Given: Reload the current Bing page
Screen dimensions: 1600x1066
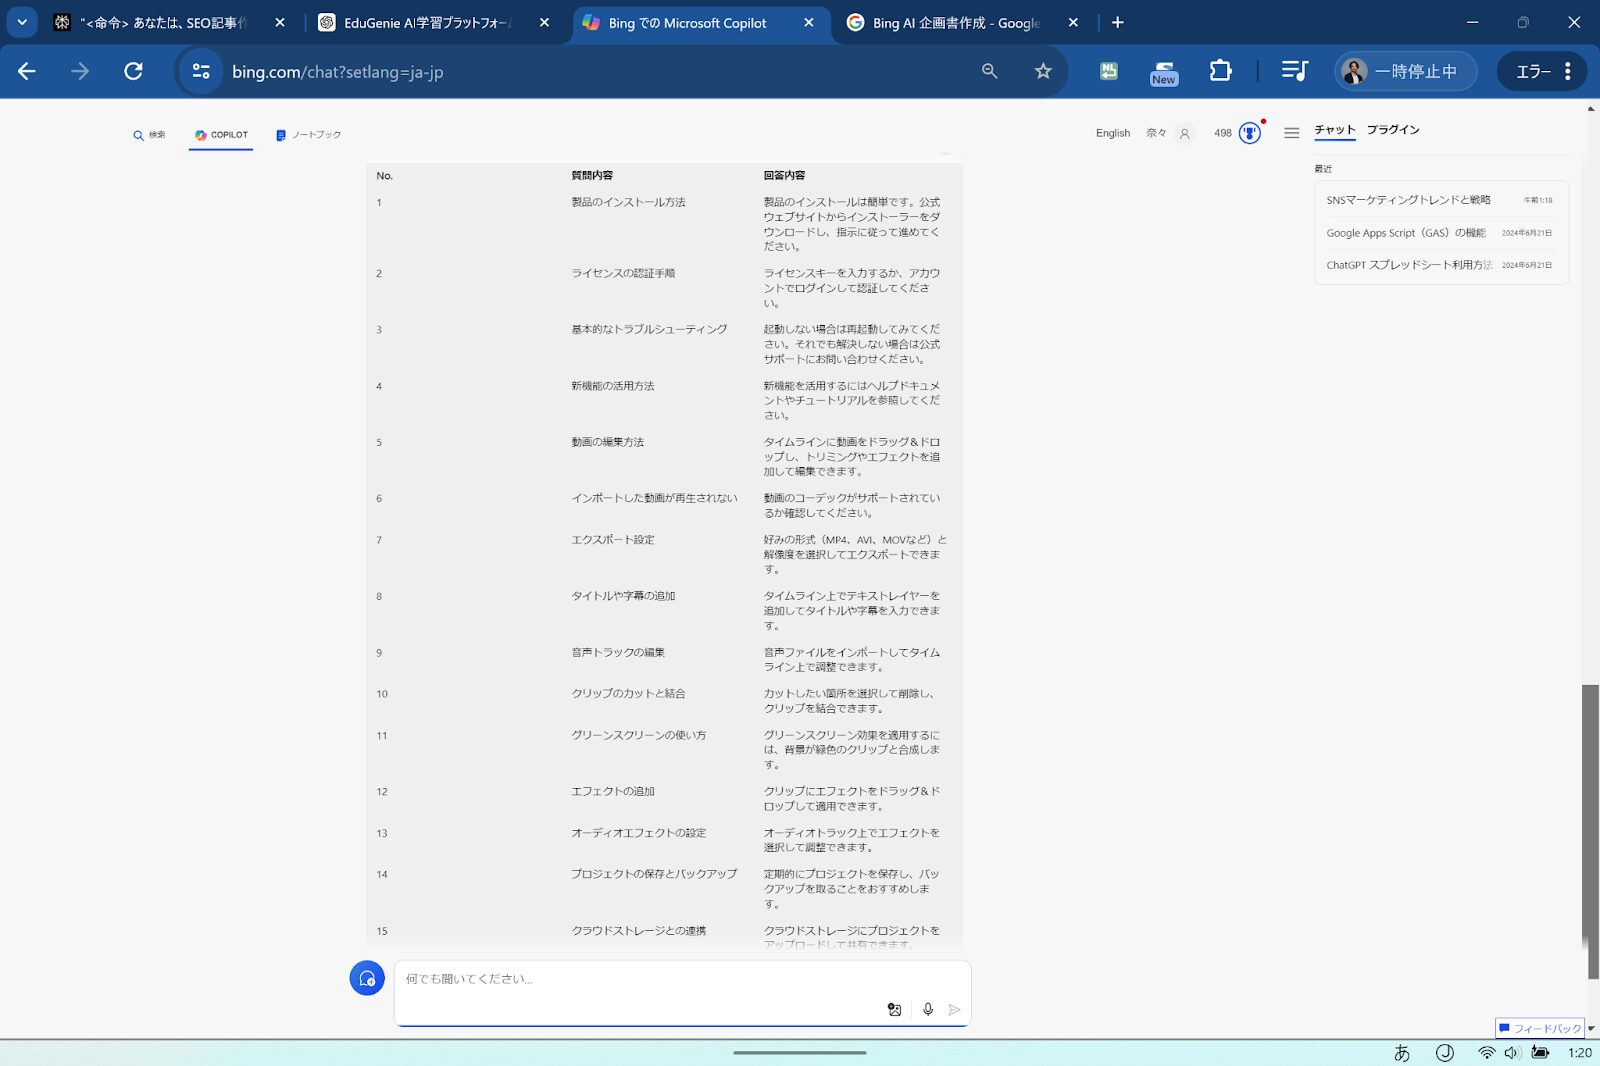Looking at the screenshot, I should pos(133,71).
